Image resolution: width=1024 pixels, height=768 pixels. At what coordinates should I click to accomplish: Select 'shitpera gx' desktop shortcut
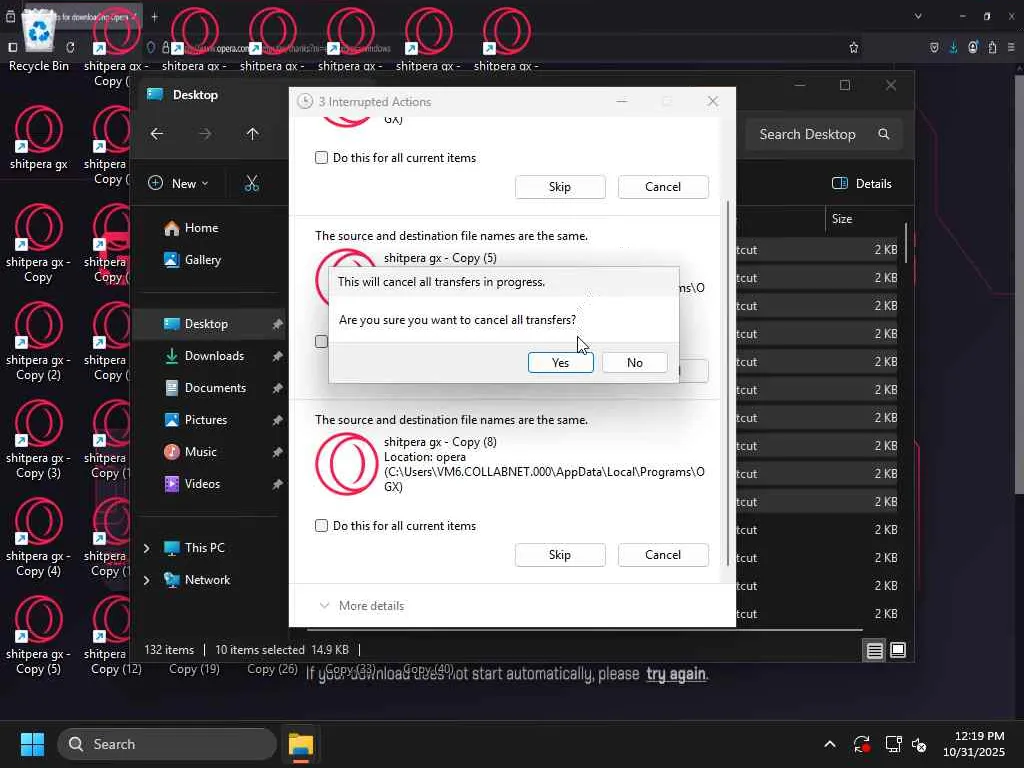pyautogui.click(x=39, y=138)
